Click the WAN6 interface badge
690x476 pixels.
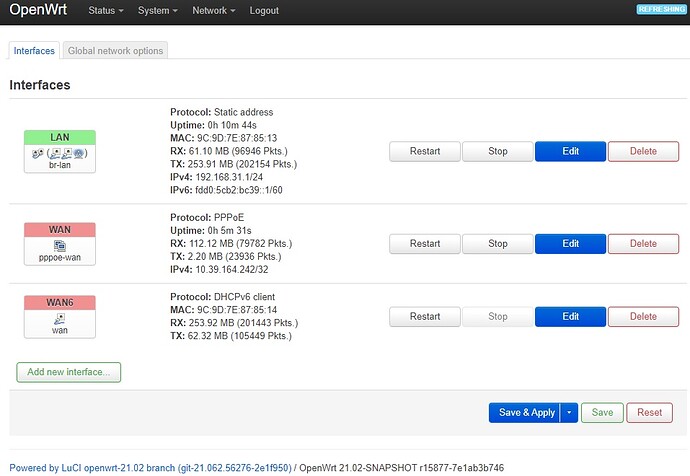pyautogui.click(x=60, y=317)
